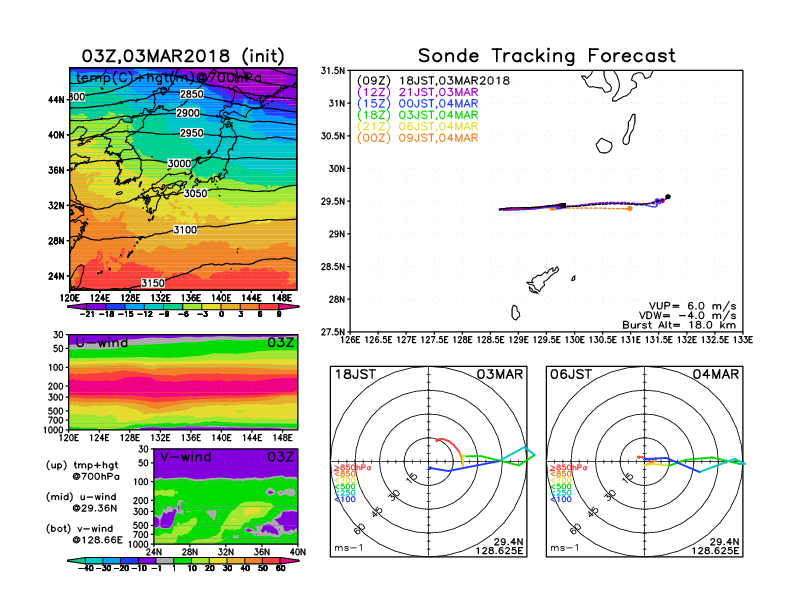This screenshot has height=612, width=792.
Task: Click the "18JST" hodograph time label
Action: pos(355,374)
